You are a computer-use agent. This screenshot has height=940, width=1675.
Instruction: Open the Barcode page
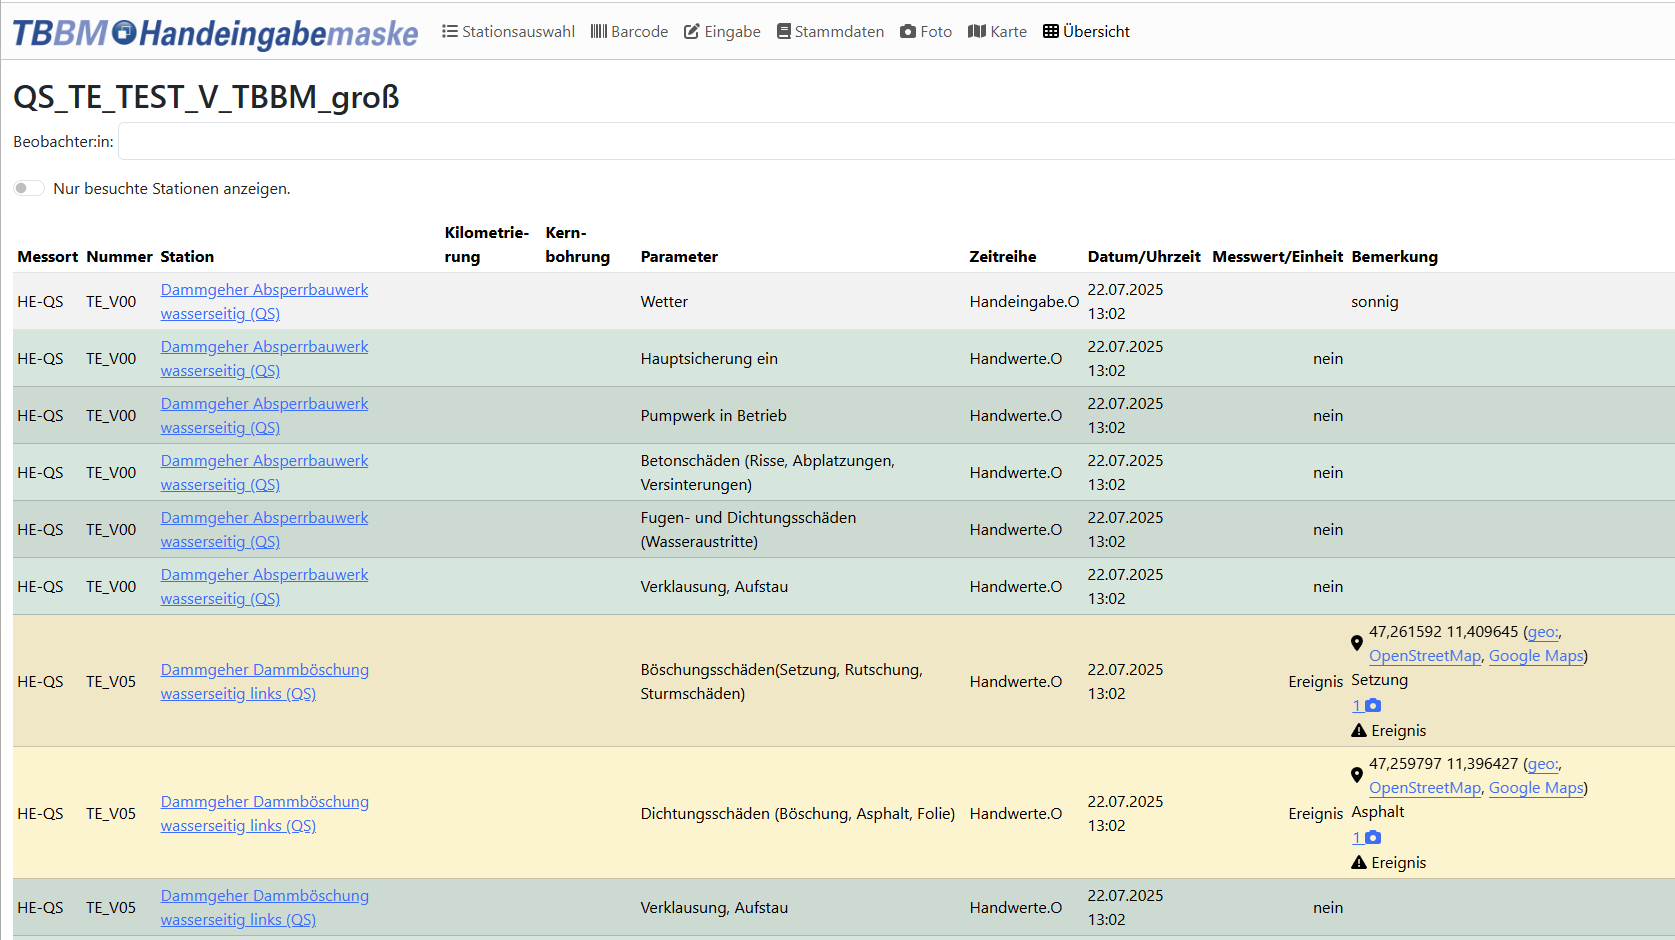(x=629, y=31)
